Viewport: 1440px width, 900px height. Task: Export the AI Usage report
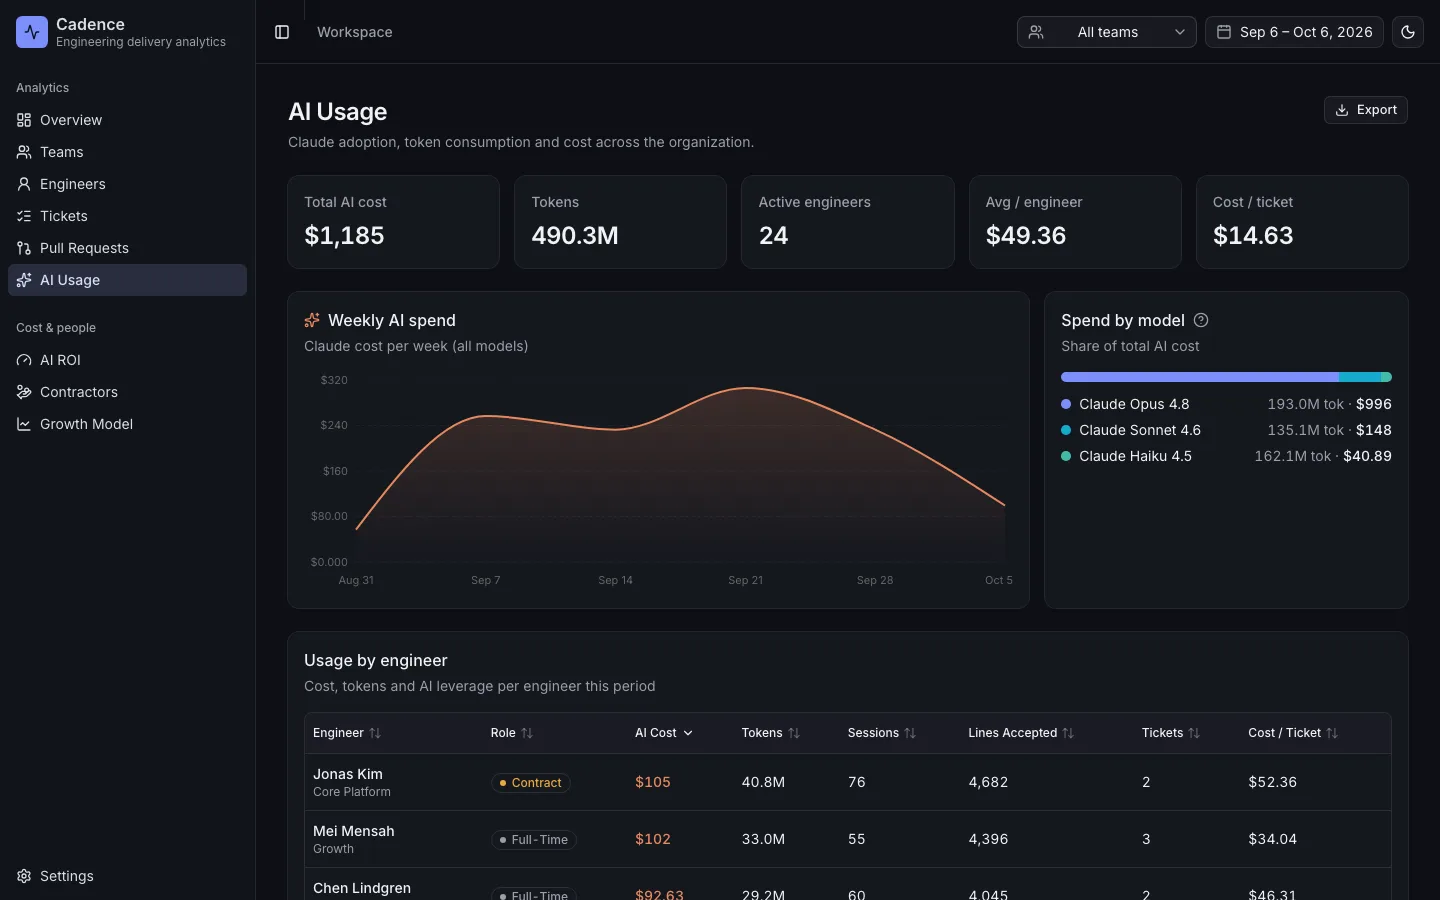point(1365,110)
